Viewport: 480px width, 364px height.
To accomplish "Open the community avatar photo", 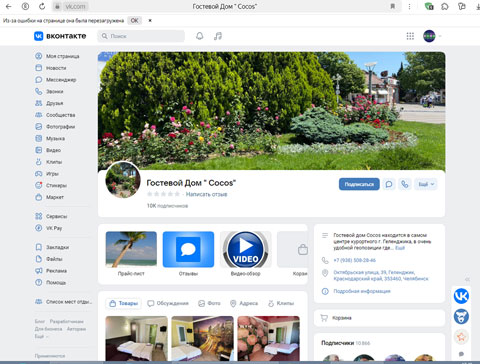I will tap(123, 180).
